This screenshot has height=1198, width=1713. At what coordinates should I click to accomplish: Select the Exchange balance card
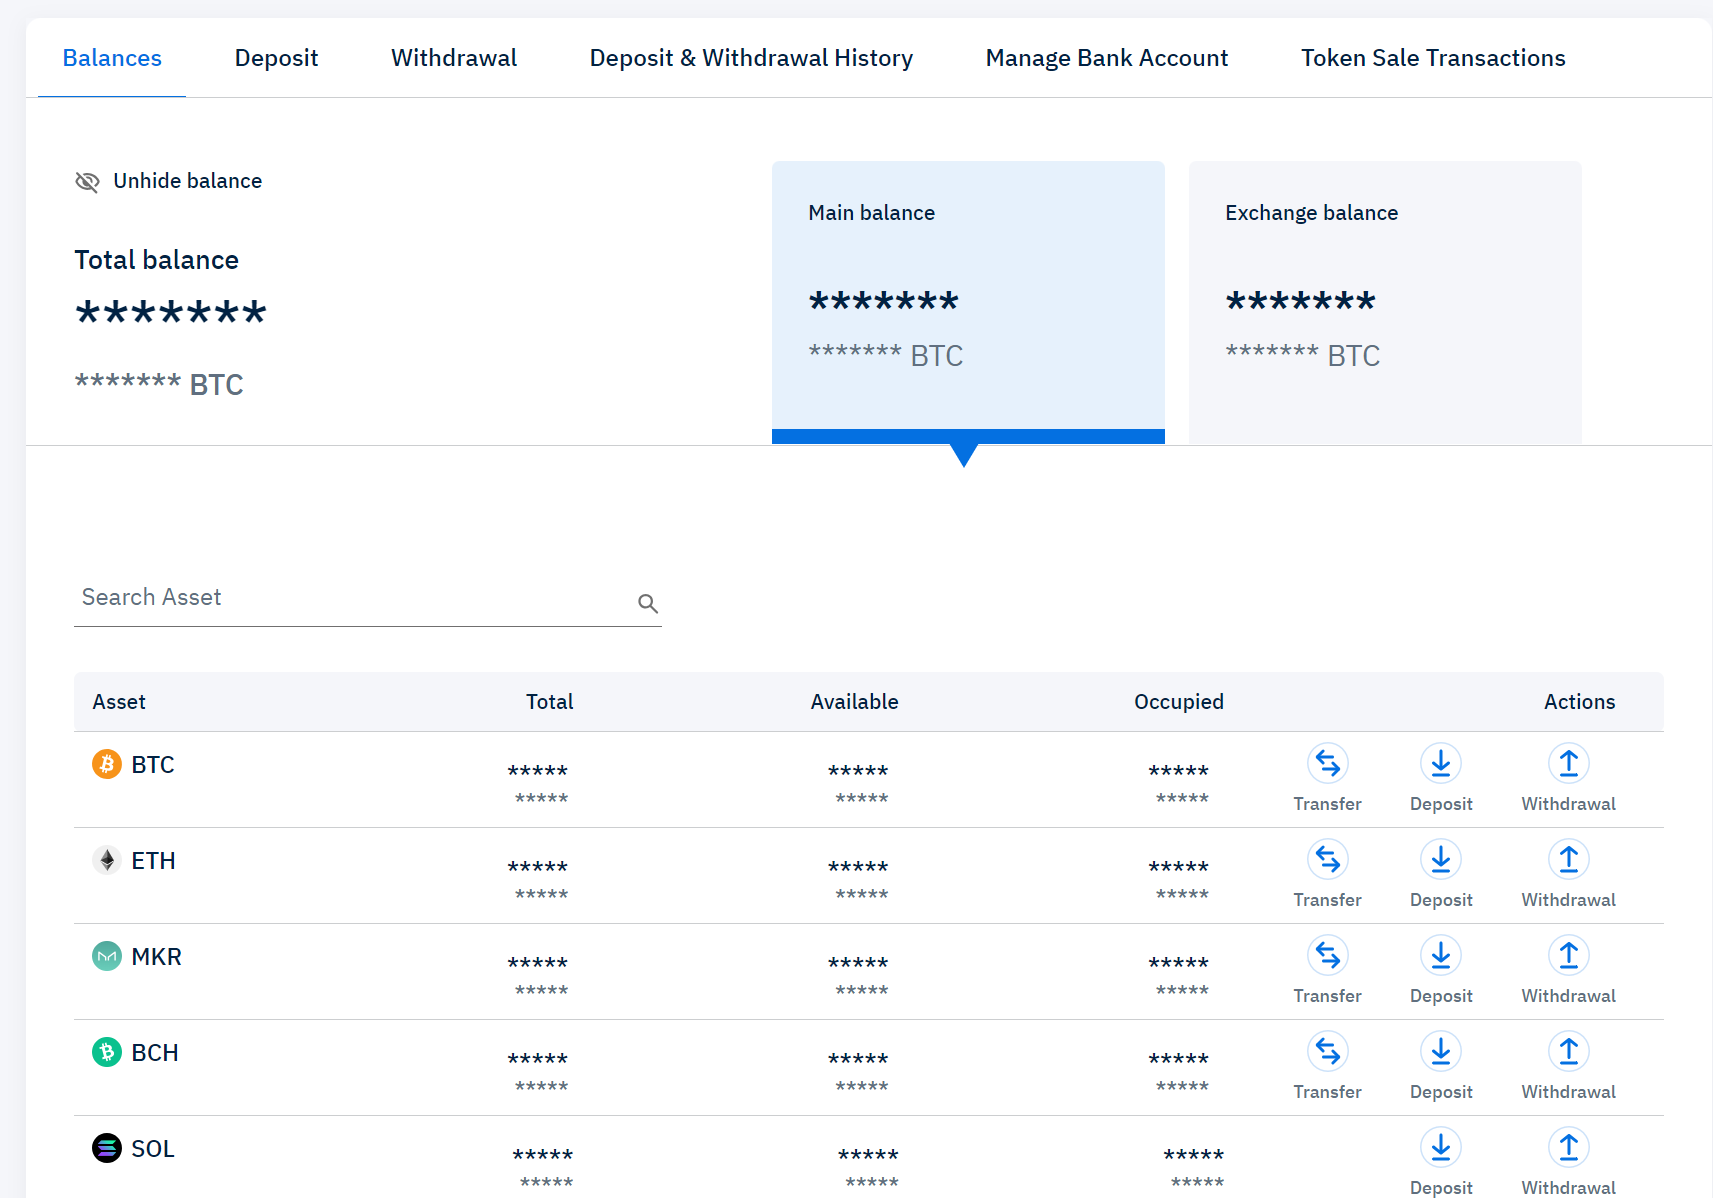[x=1384, y=300]
